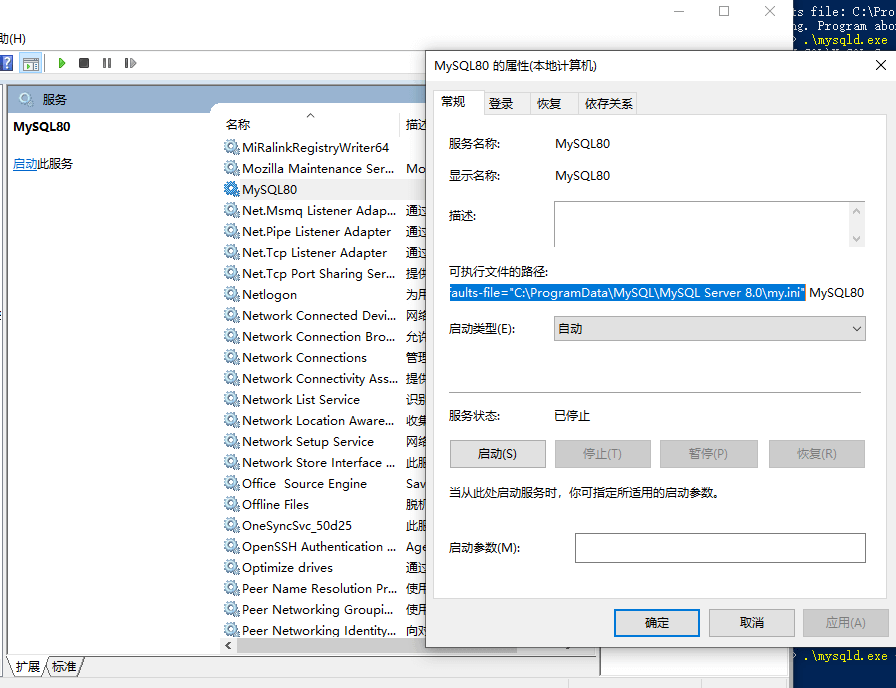The width and height of the screenshot is (896, 688).
Task: Toggle the action pane toolbar icon
Action: point(31,63)
